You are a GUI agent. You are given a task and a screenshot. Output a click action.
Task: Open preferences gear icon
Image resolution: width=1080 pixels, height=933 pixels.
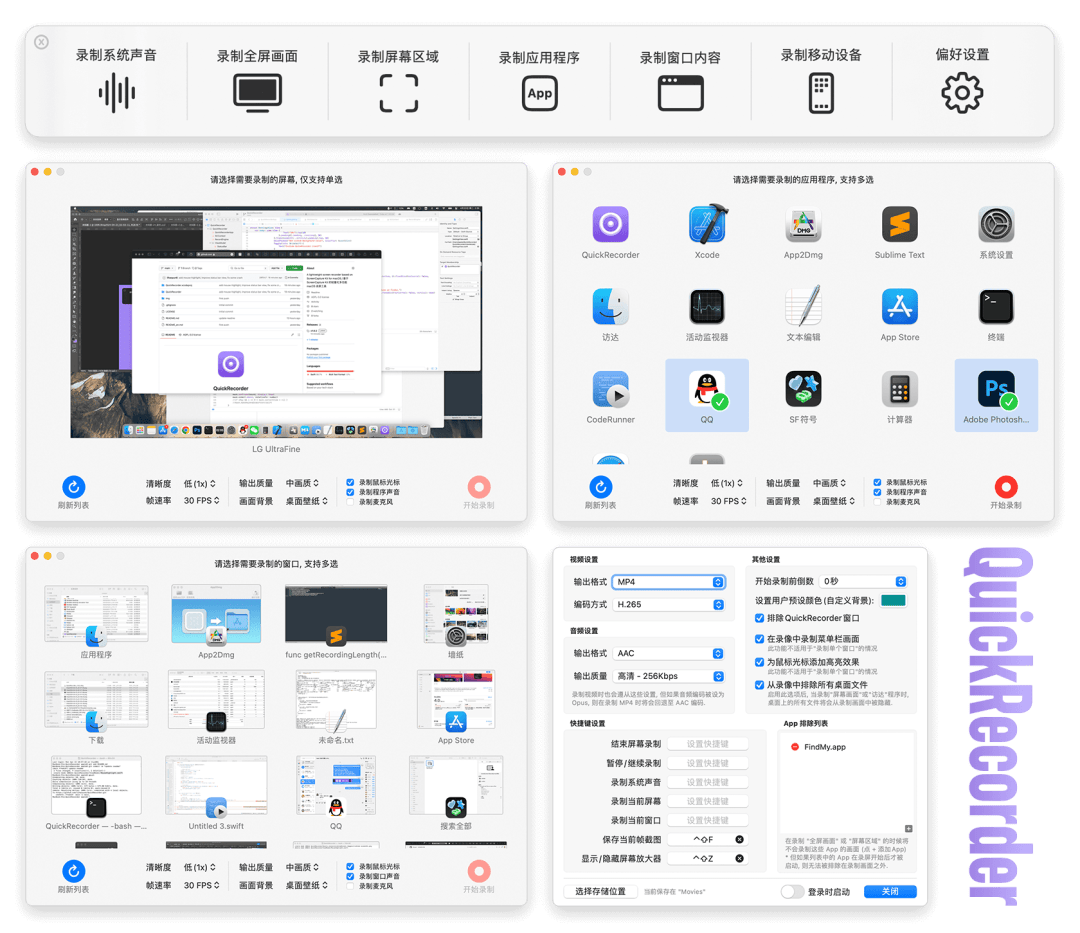962,93
